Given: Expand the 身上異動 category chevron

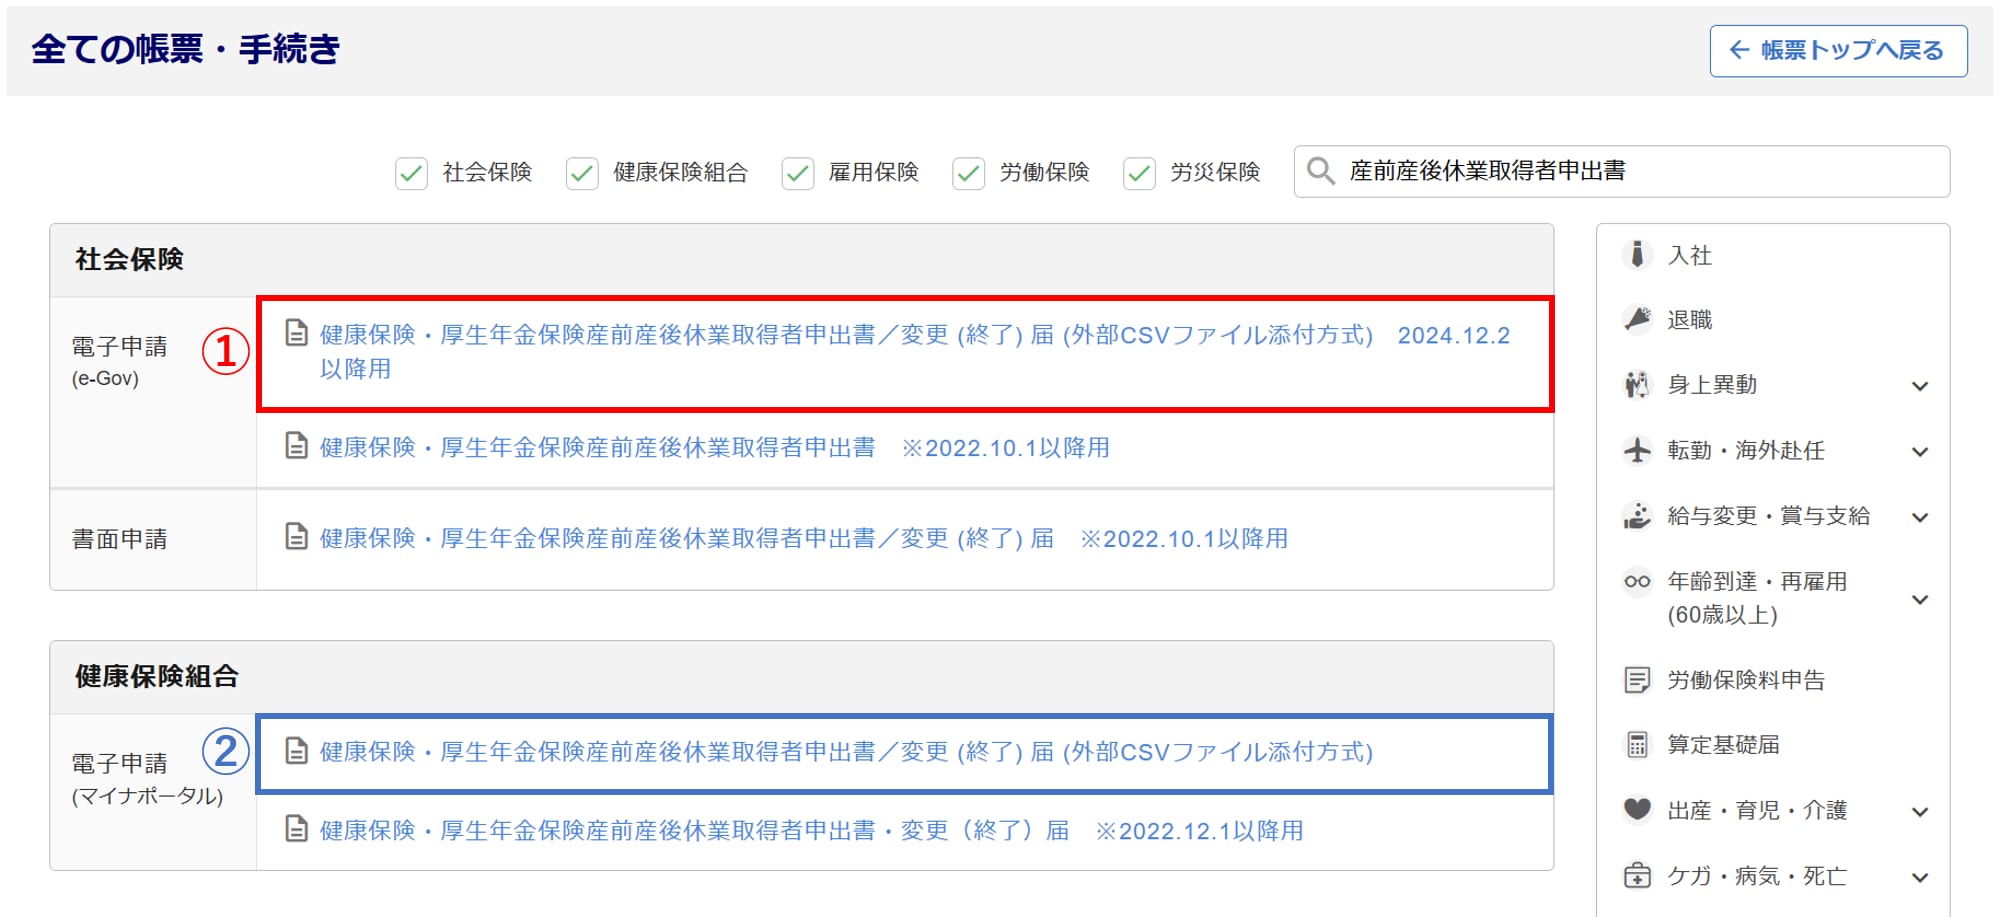Looking at the screenshot, I should point(1919,386).
